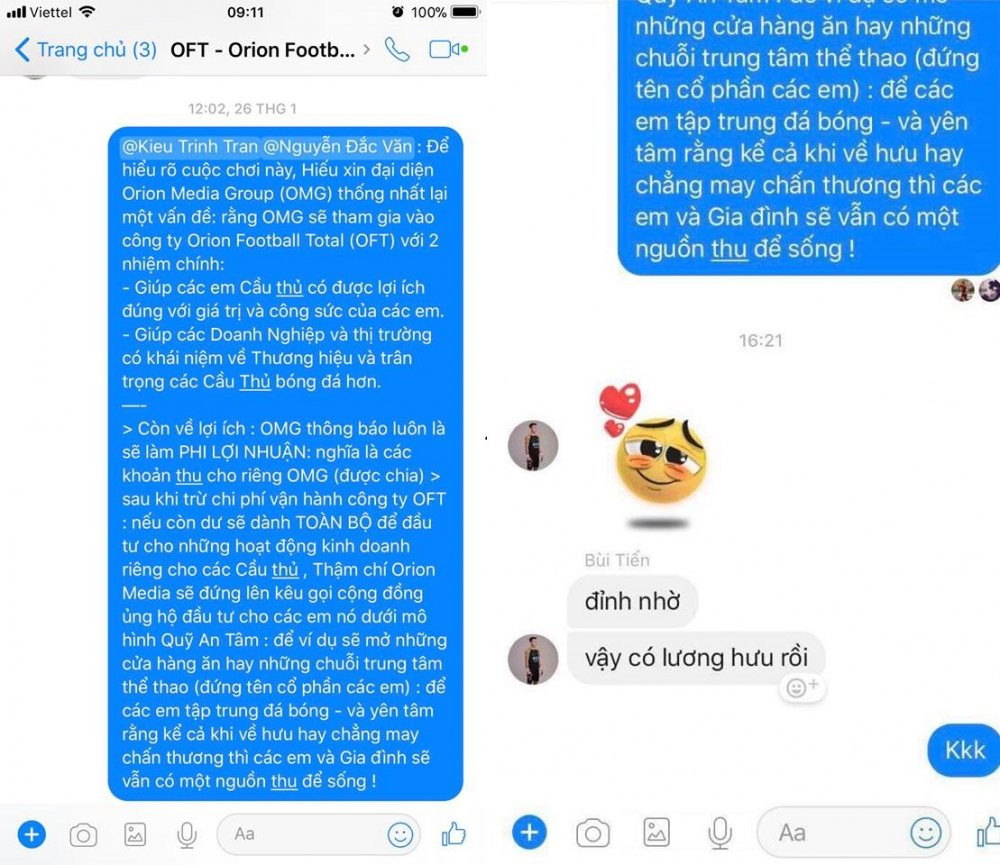Screen dimensions: 1000x865
Task: Focus the left Aa message input field
Action: 319,834
